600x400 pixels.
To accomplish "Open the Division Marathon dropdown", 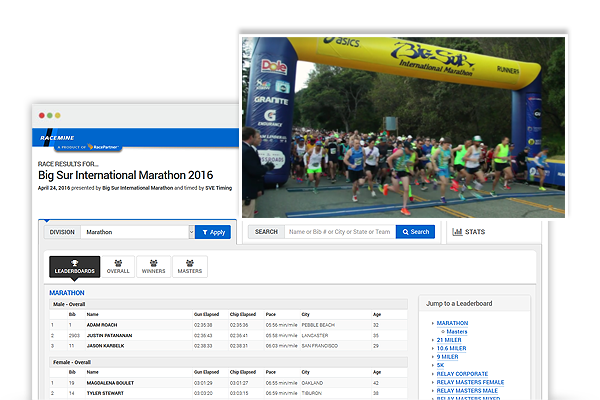I will coord(137,232).
